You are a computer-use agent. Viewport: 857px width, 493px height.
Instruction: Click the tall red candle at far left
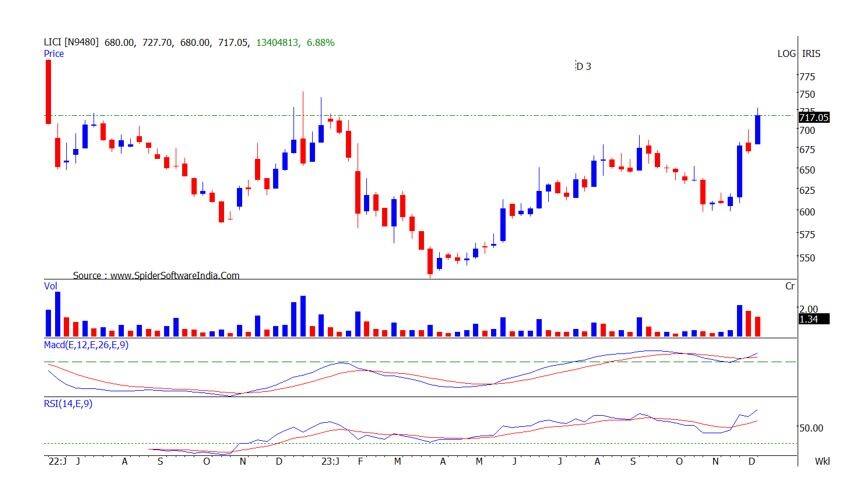pos(47,92)
